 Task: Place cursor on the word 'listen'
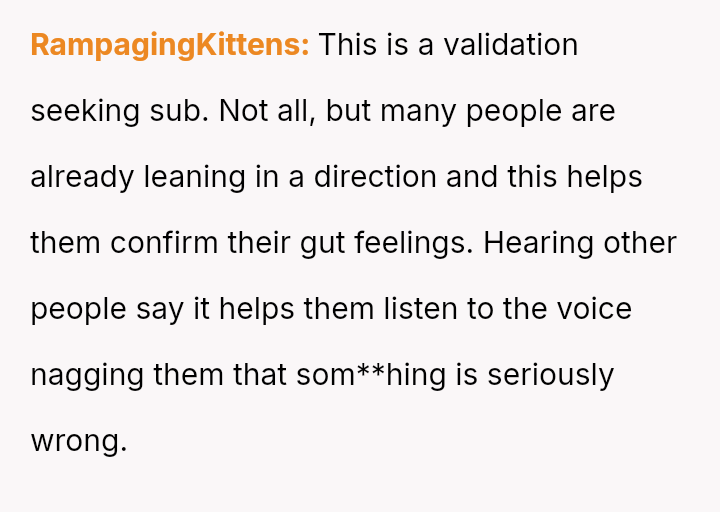click(421, 309)
